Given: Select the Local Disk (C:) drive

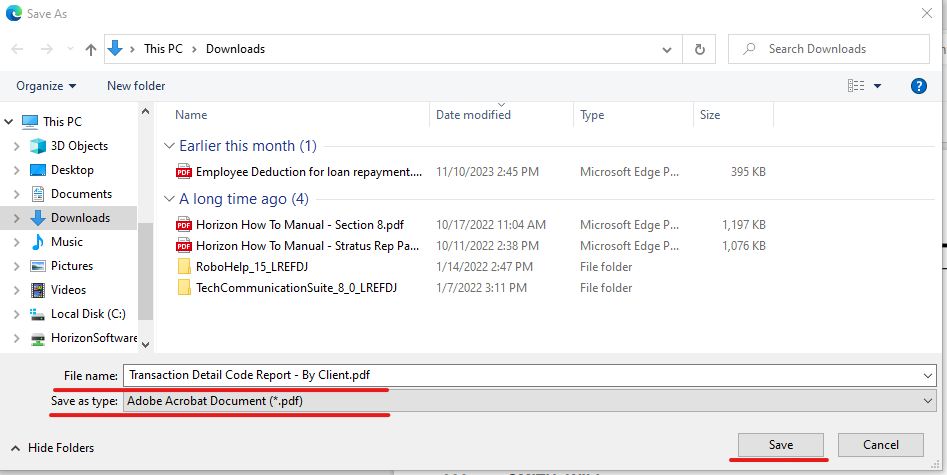Looking at the screenshot, I should [87, 314].
